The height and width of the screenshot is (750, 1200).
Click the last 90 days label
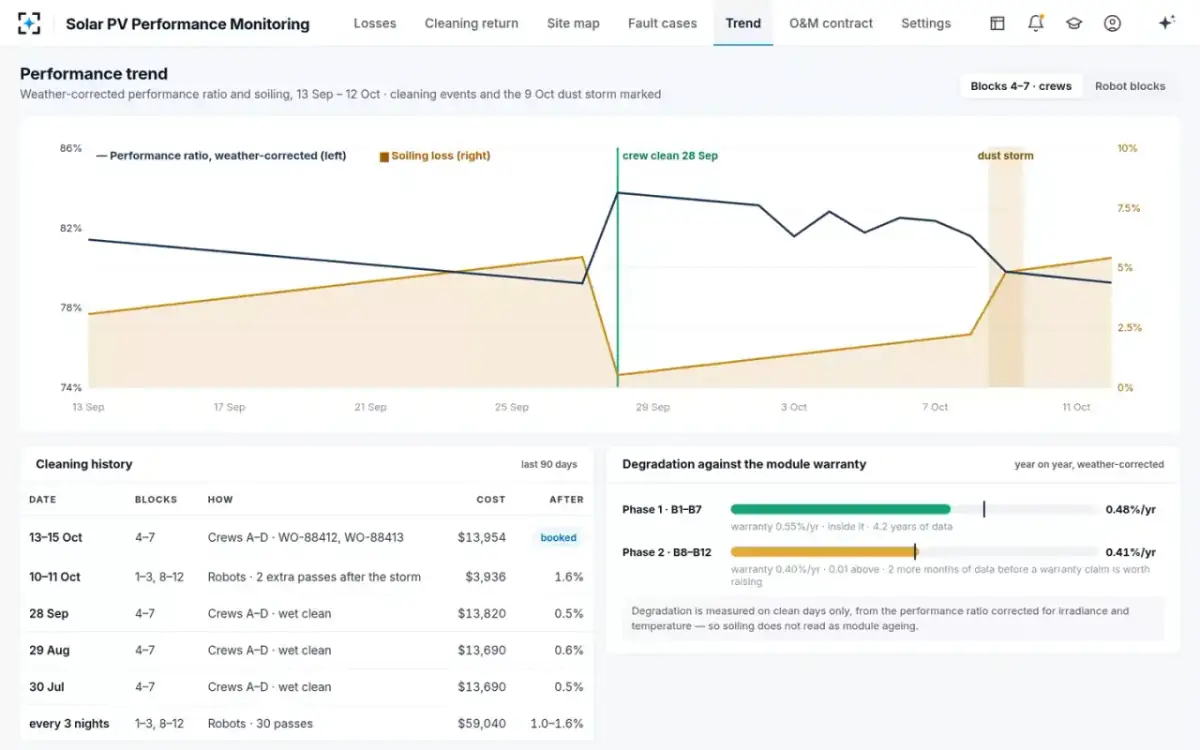pyautogui.click(x=549, y=465)
